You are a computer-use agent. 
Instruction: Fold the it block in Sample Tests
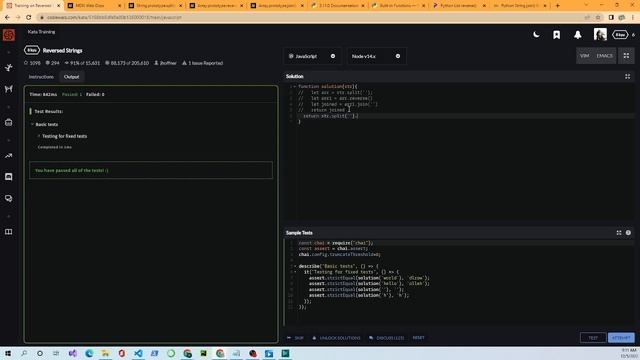click(295, 272)
